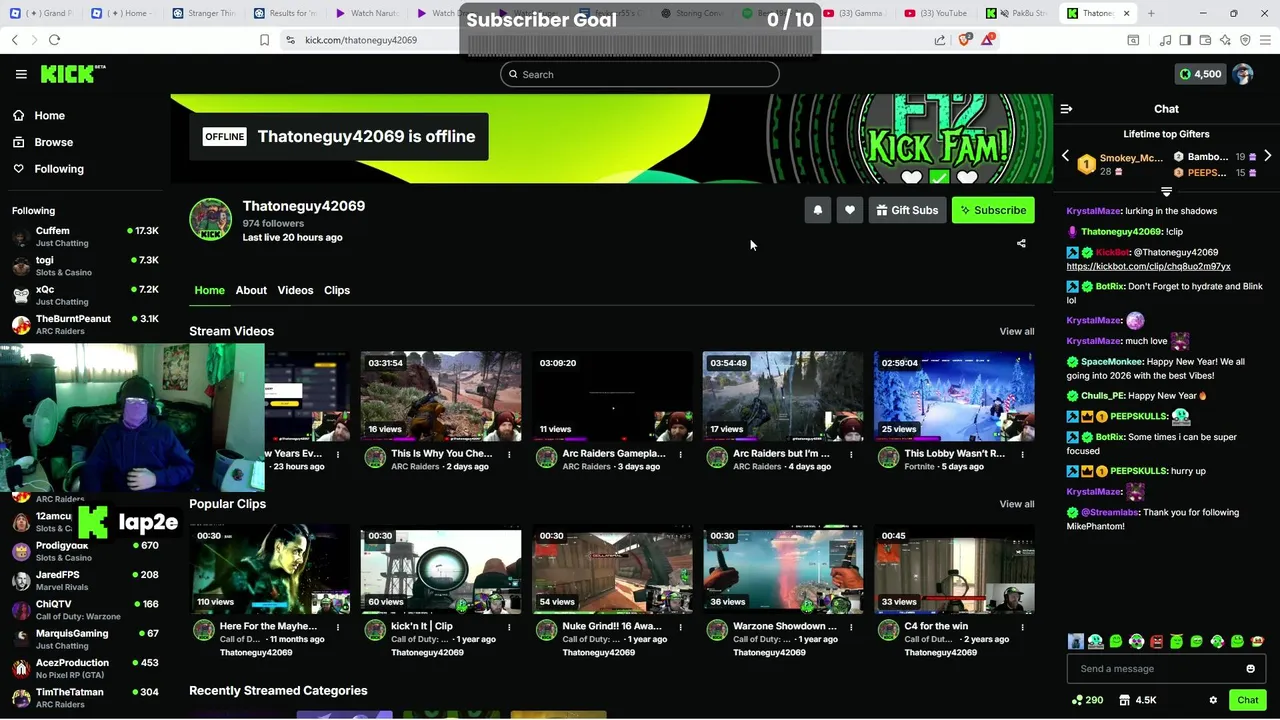This screenshot has width=1280, height=720.
Task: Open options for C4 for the win clip
Action: tap(1022, 627)
